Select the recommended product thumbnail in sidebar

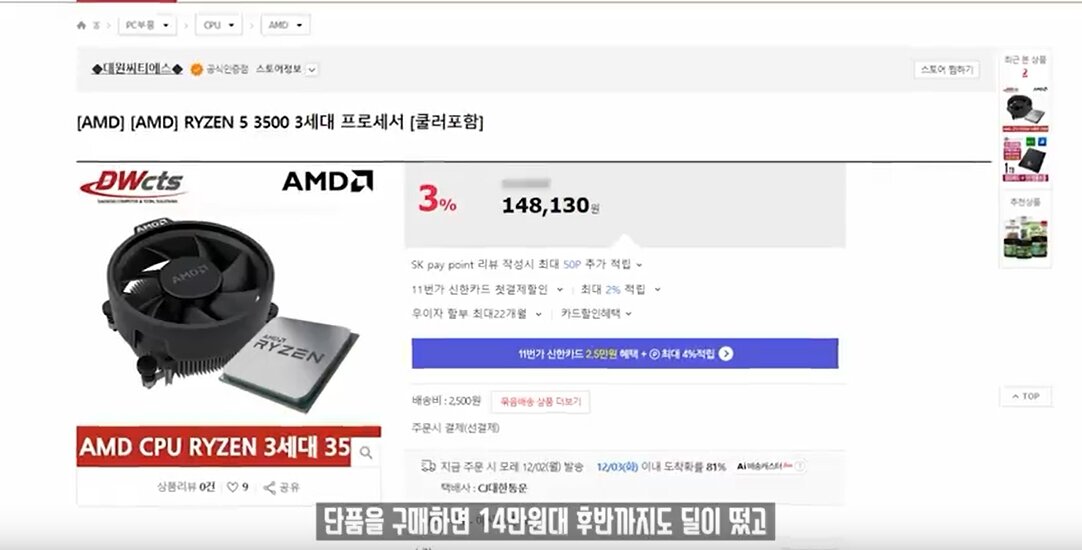point(1025,237)
